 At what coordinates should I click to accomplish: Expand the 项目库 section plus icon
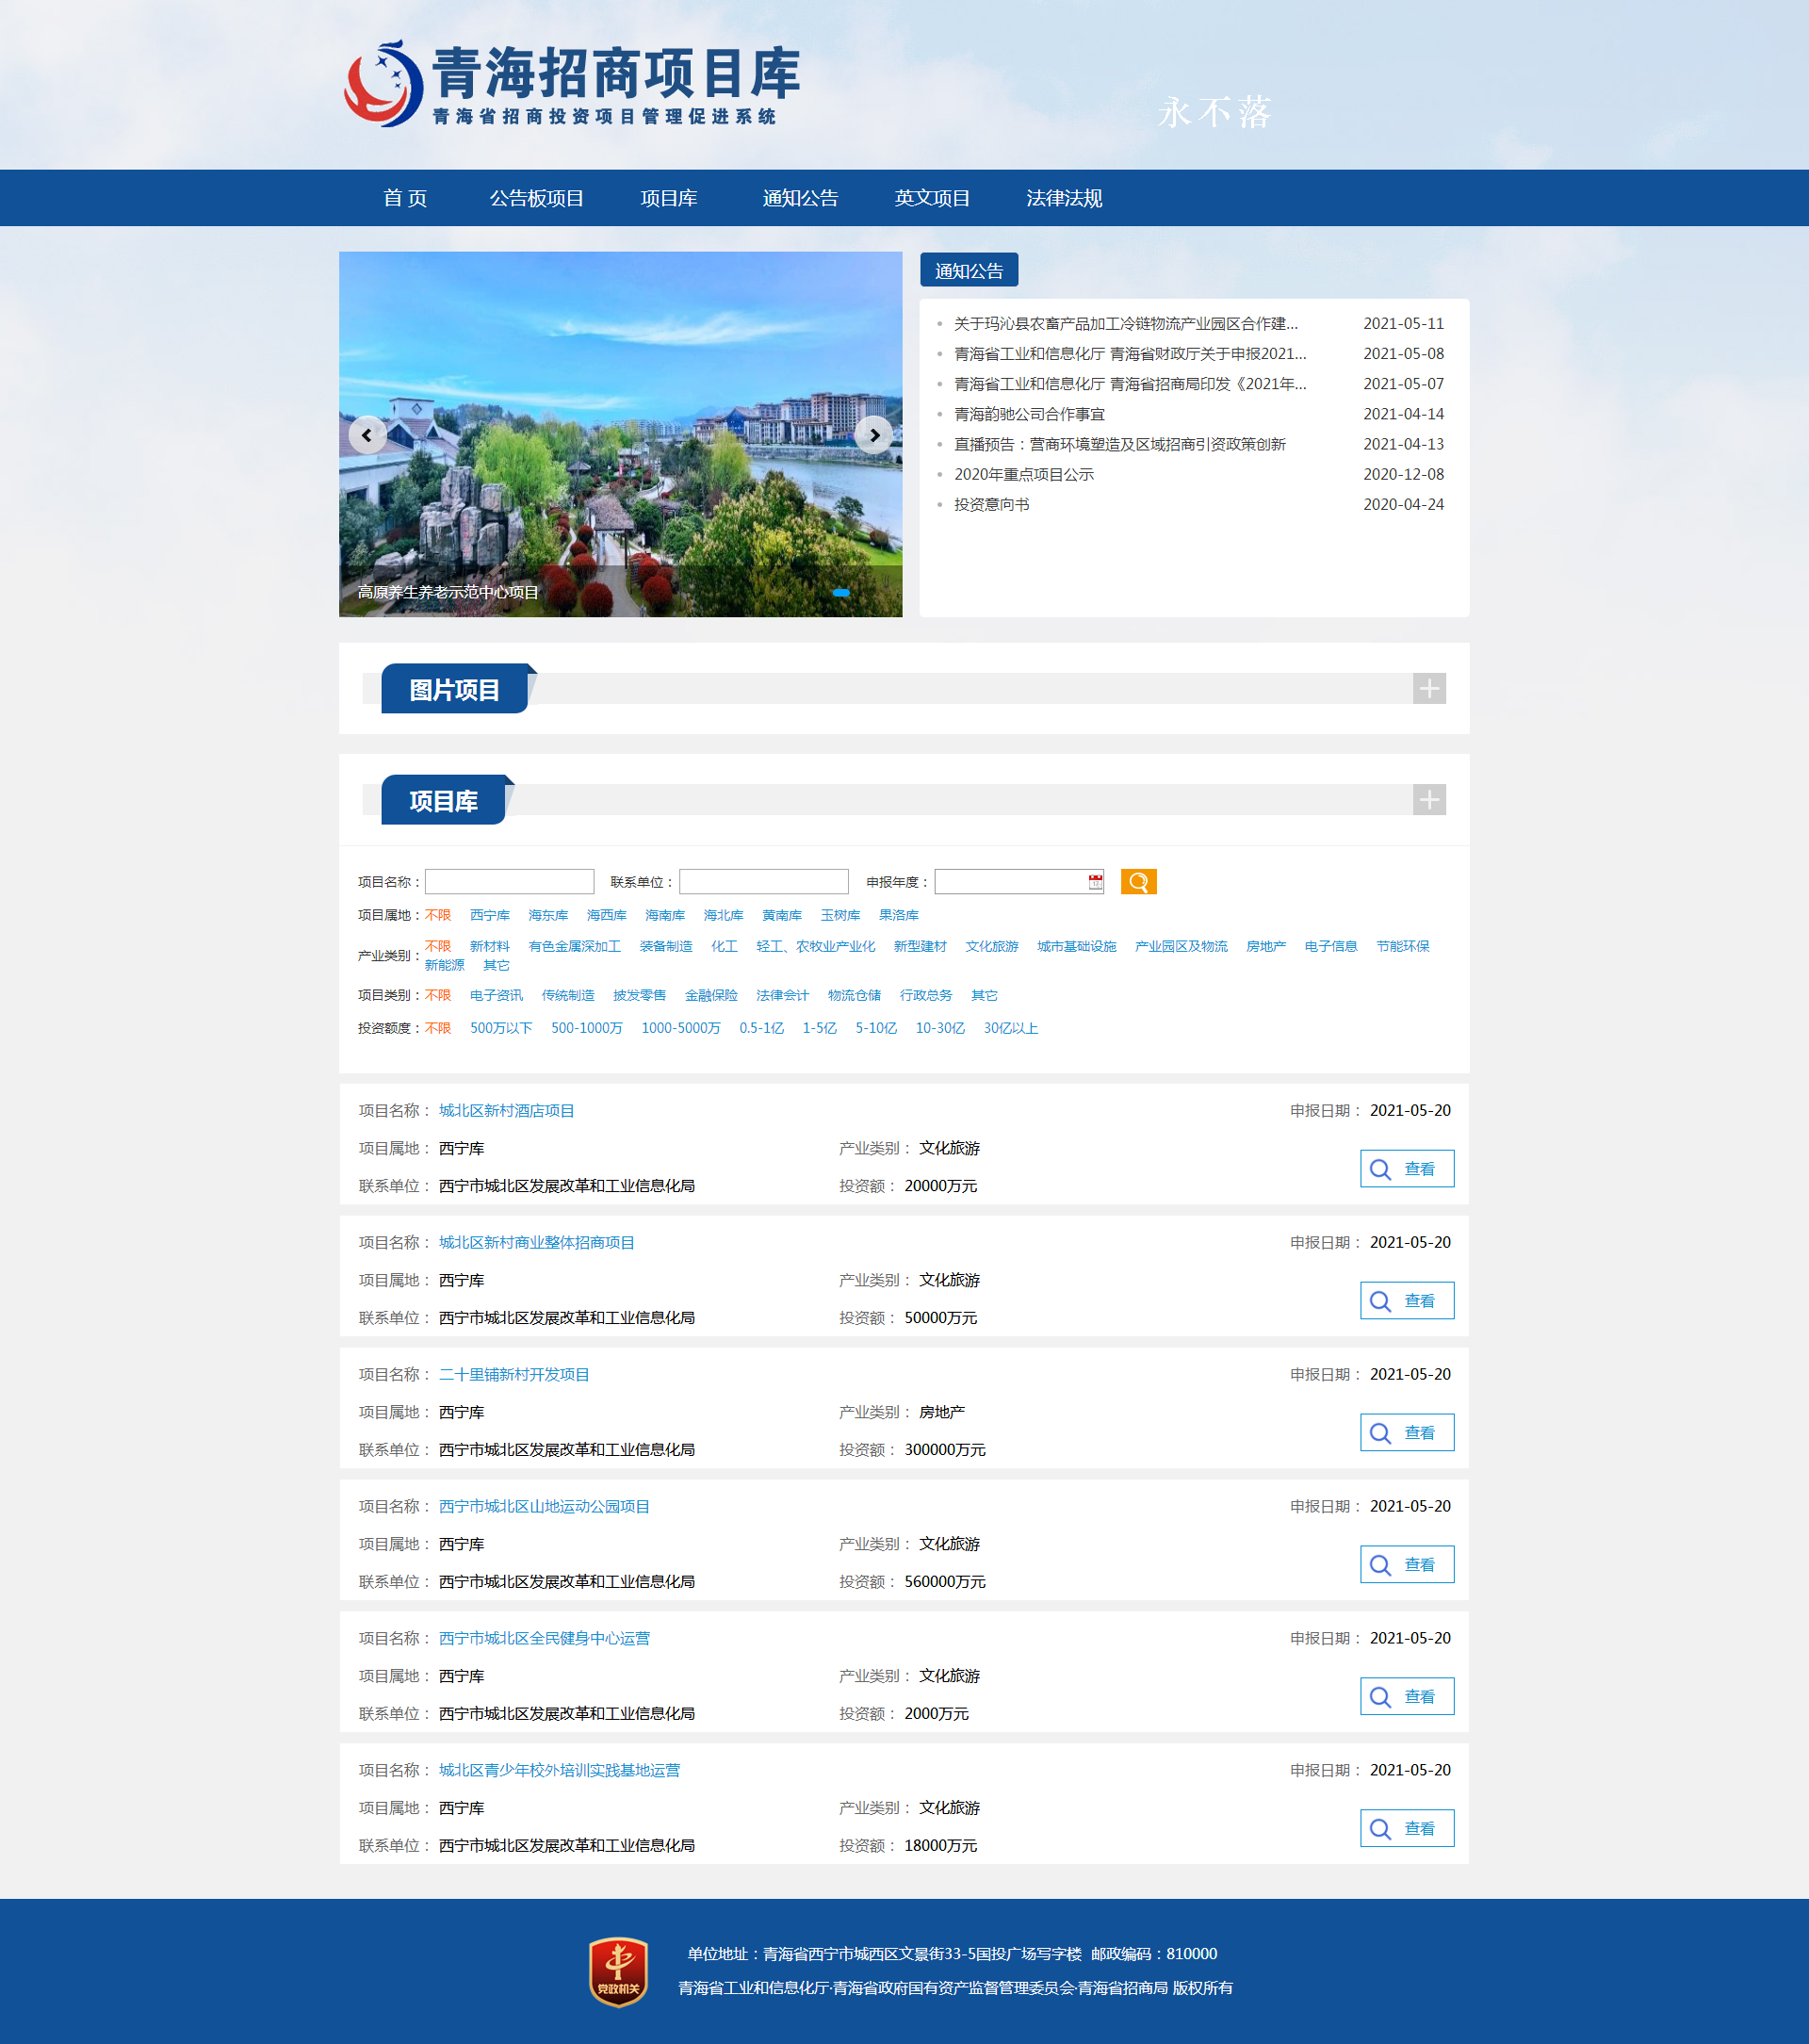pyautogui.click(x=1429, y=799)
